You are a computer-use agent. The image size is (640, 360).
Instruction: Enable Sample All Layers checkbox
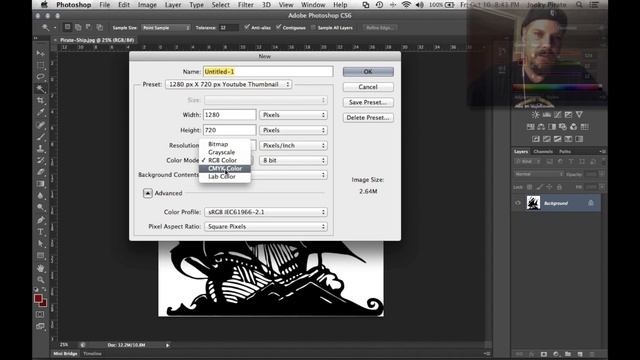tap(313, 27)
